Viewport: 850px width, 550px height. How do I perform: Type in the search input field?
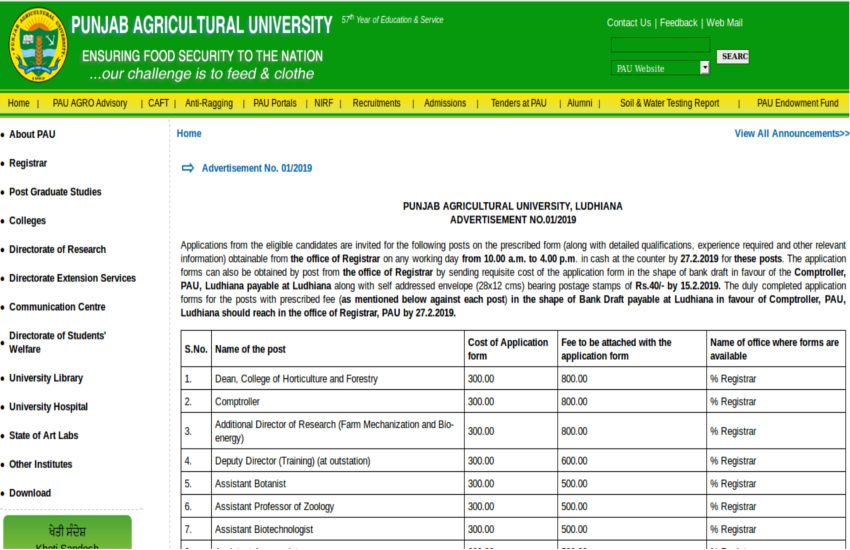pos(660,45)
